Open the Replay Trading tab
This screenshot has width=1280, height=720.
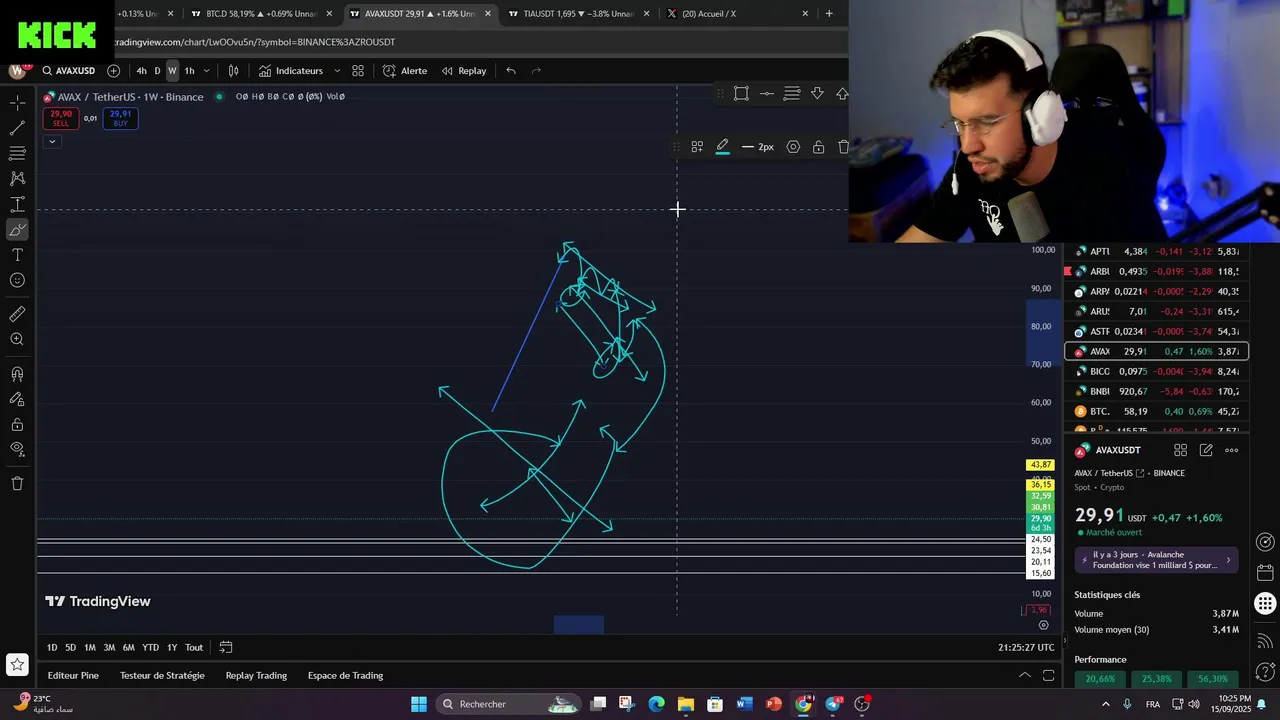pyautogui.click(x=256, y=676)
